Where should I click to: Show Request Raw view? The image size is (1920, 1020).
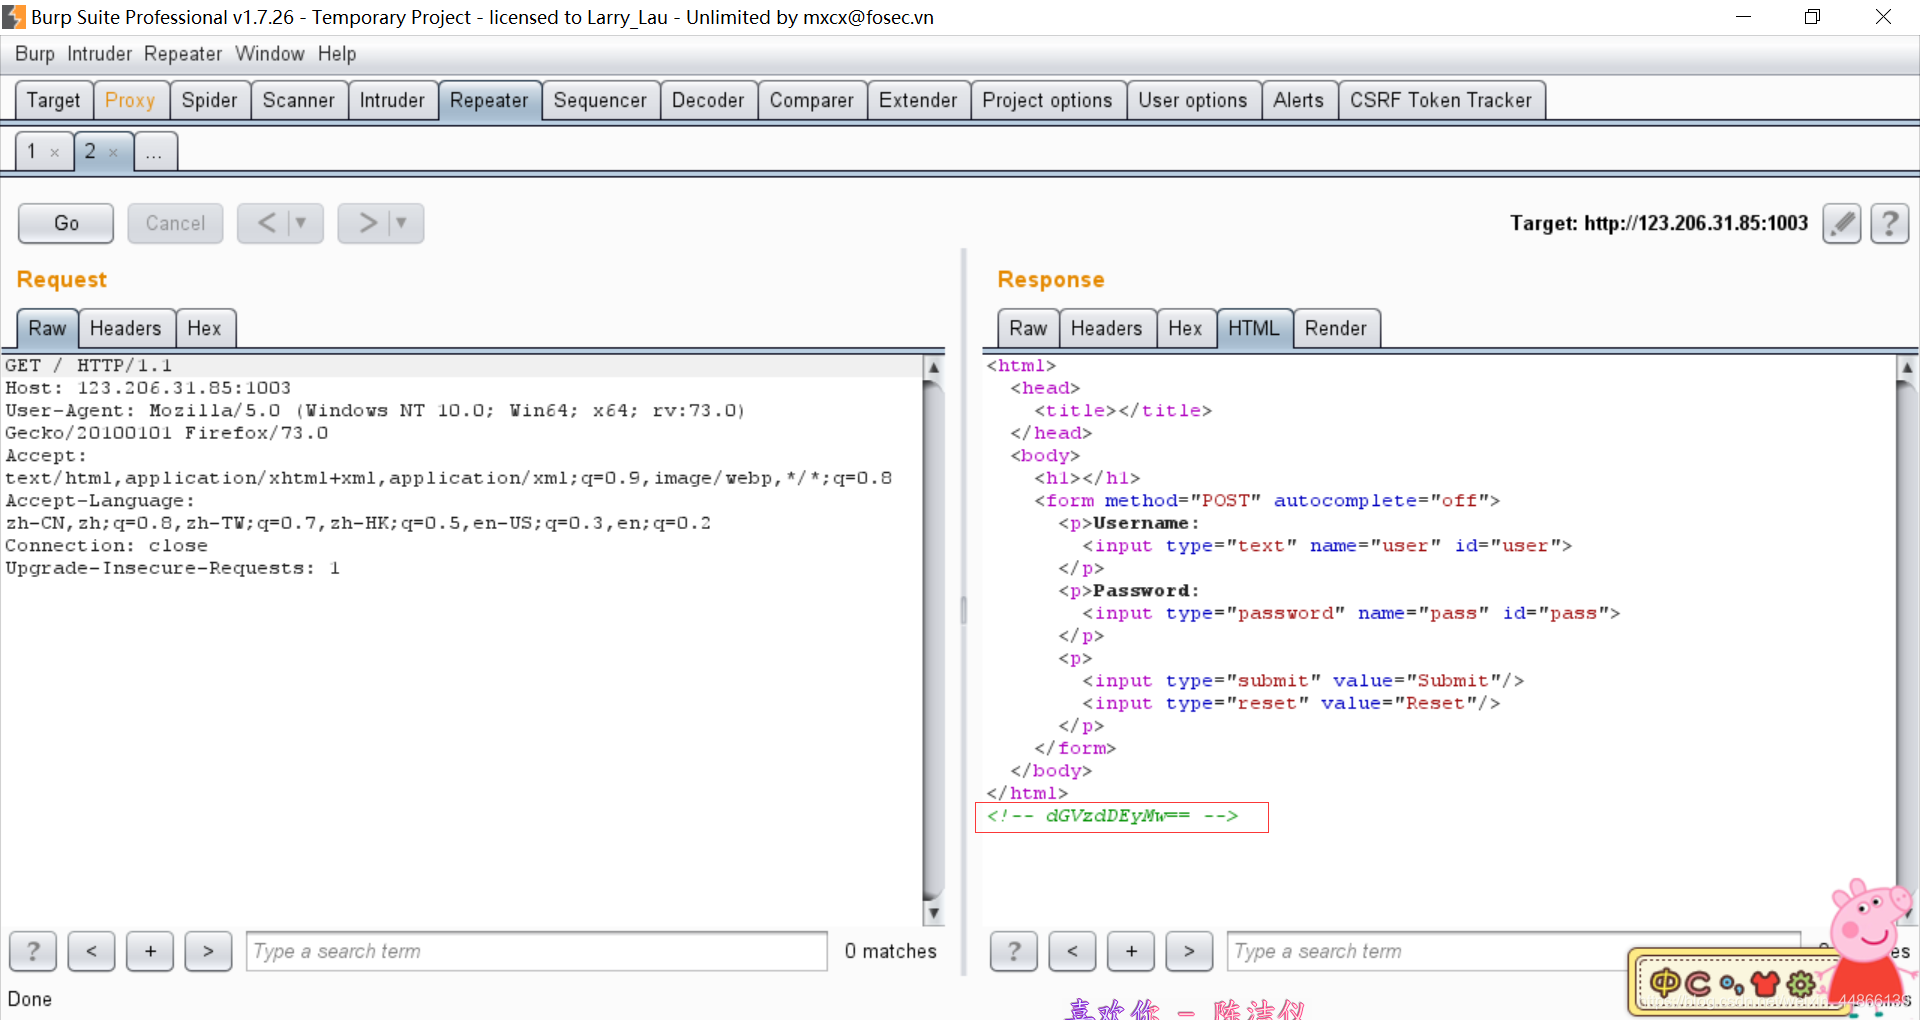(x=47, y=328)
